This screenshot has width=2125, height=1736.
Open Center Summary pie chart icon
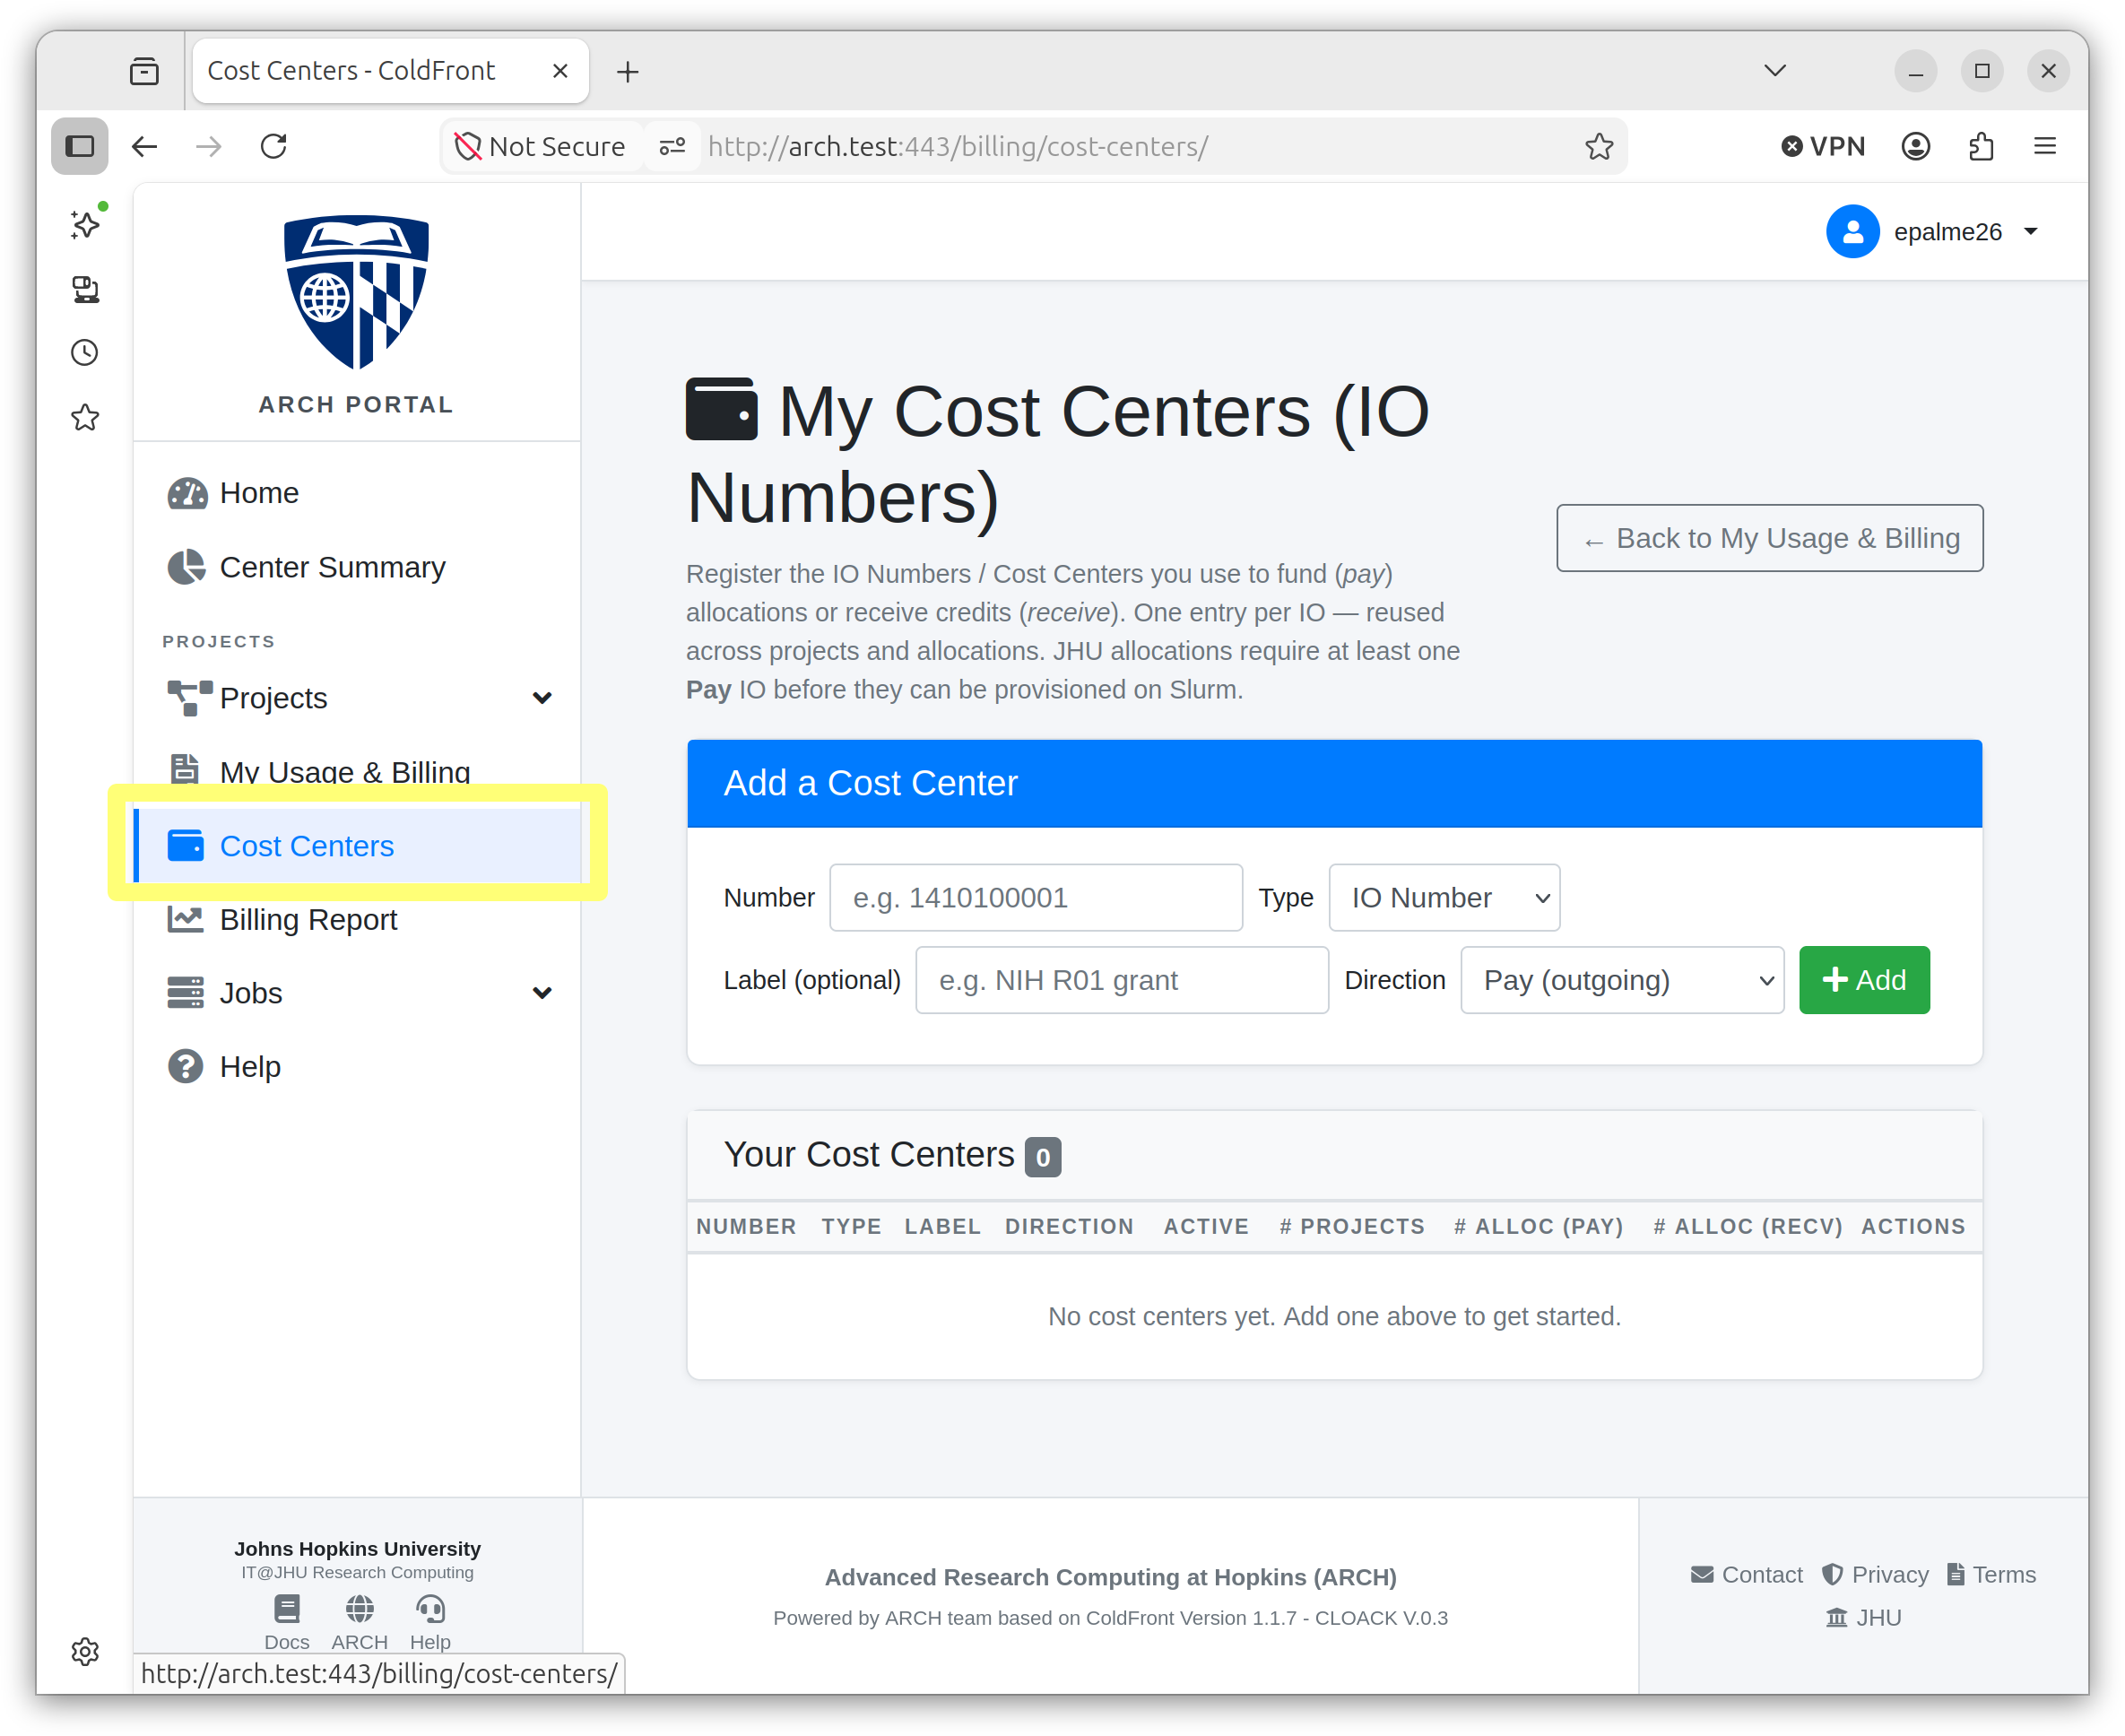coord(186,567)
